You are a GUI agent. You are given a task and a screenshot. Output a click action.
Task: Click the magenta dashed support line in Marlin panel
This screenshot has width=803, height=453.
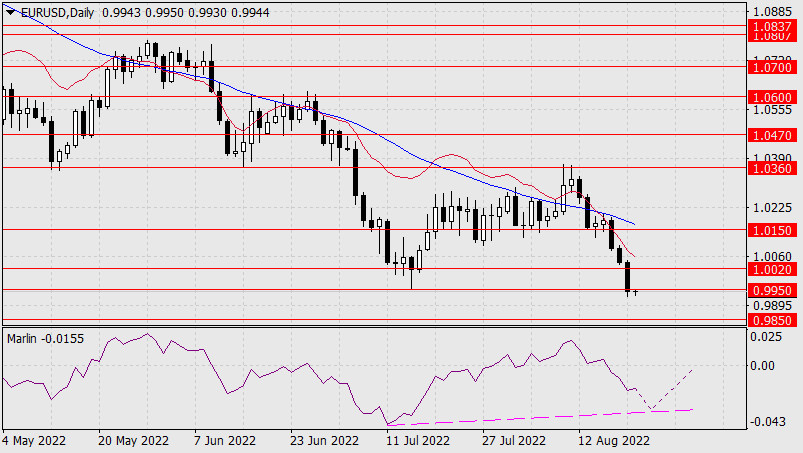[x=538, y=418]
